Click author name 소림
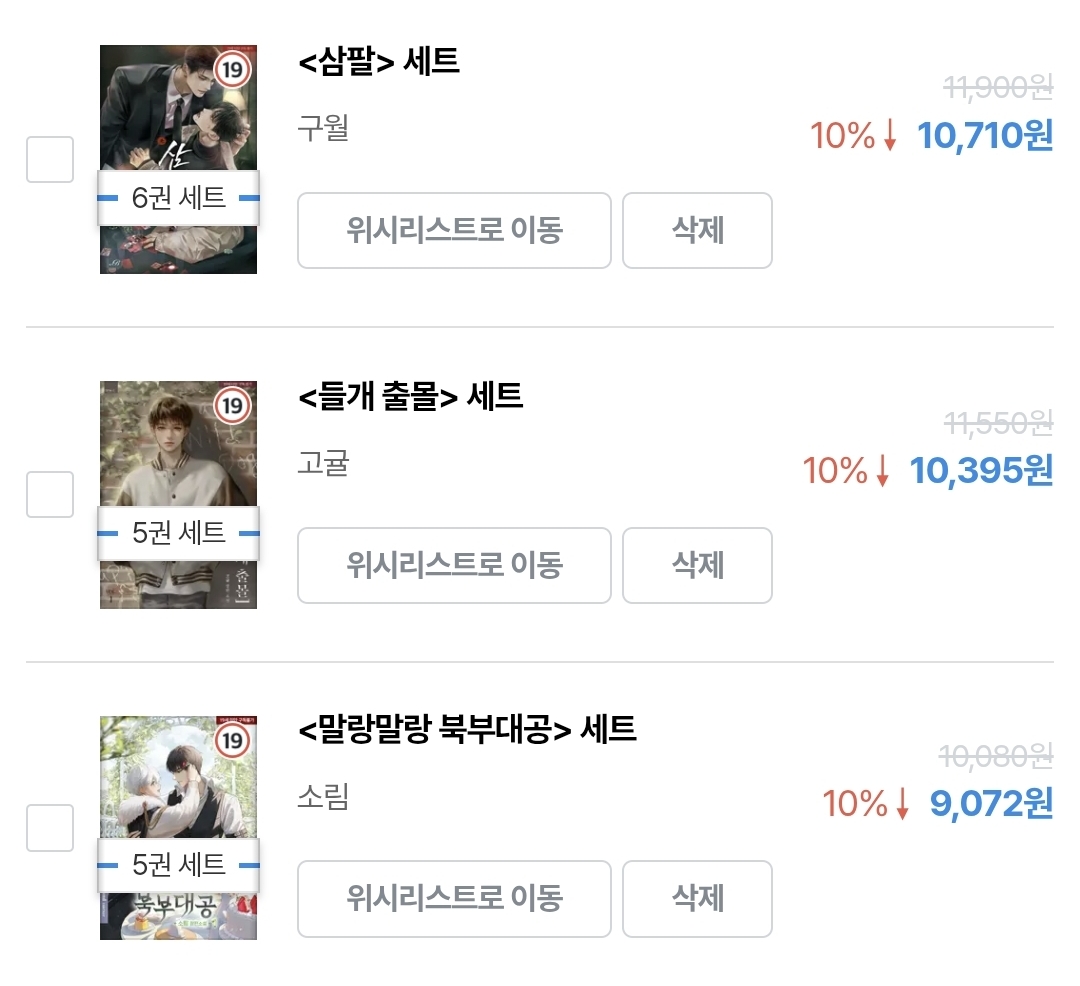Viewport: 1080px width, 986px height. (x=323, y=797)
